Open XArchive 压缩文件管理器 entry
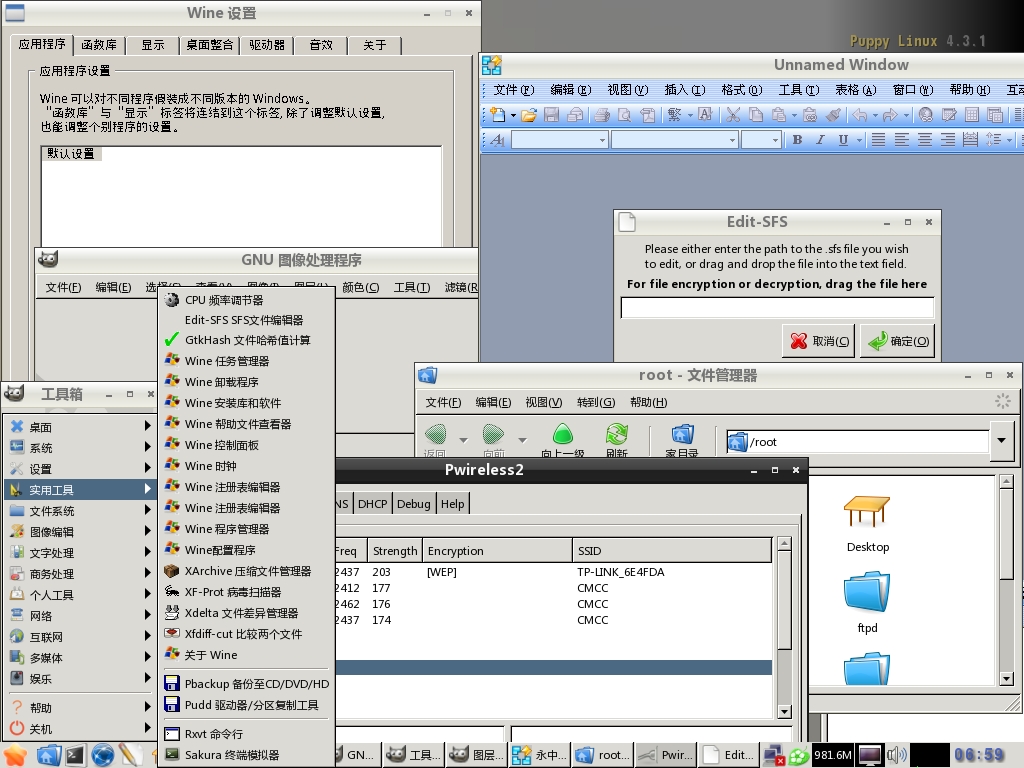 [247, 571]
